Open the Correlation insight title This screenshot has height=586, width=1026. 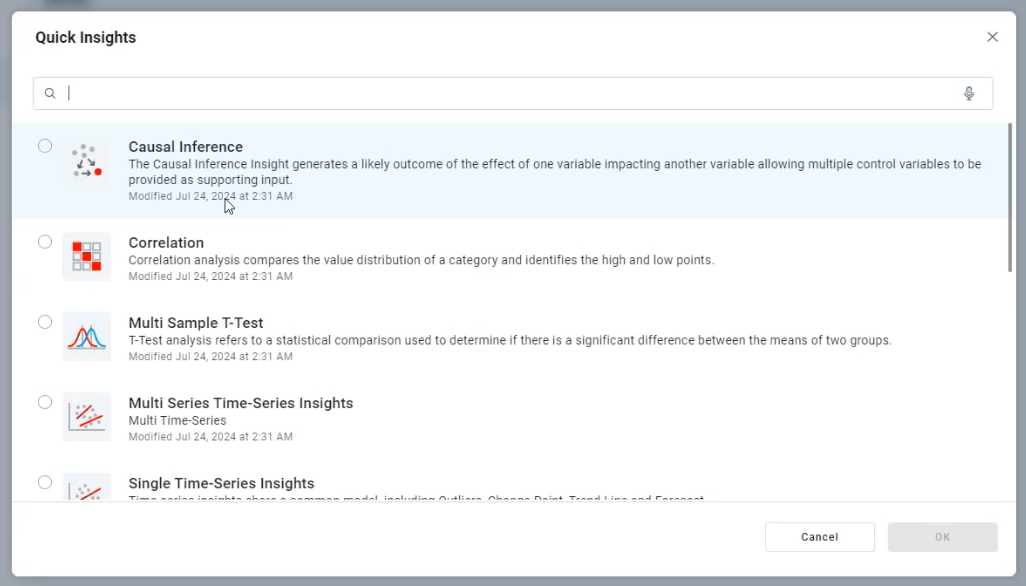[x=166, y=243]
